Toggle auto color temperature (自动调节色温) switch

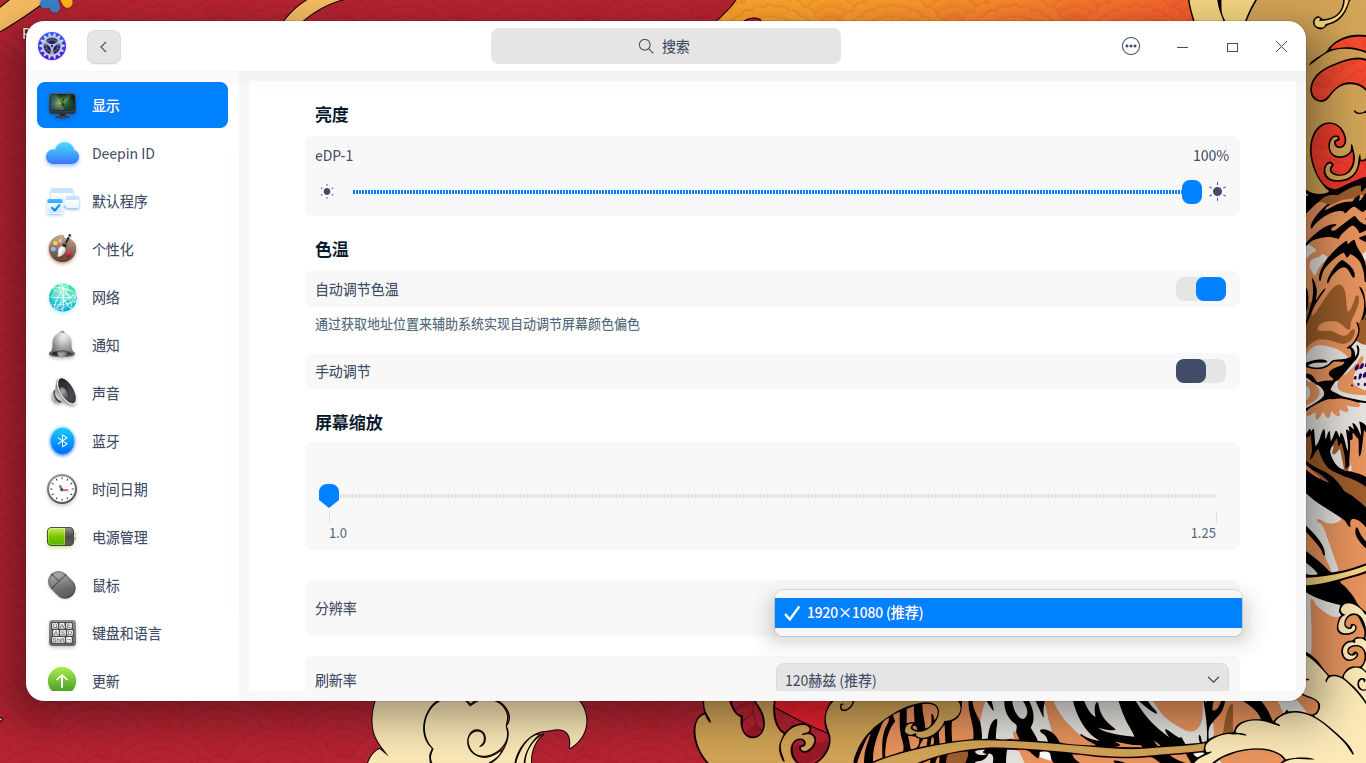(x=1201, y=289)
